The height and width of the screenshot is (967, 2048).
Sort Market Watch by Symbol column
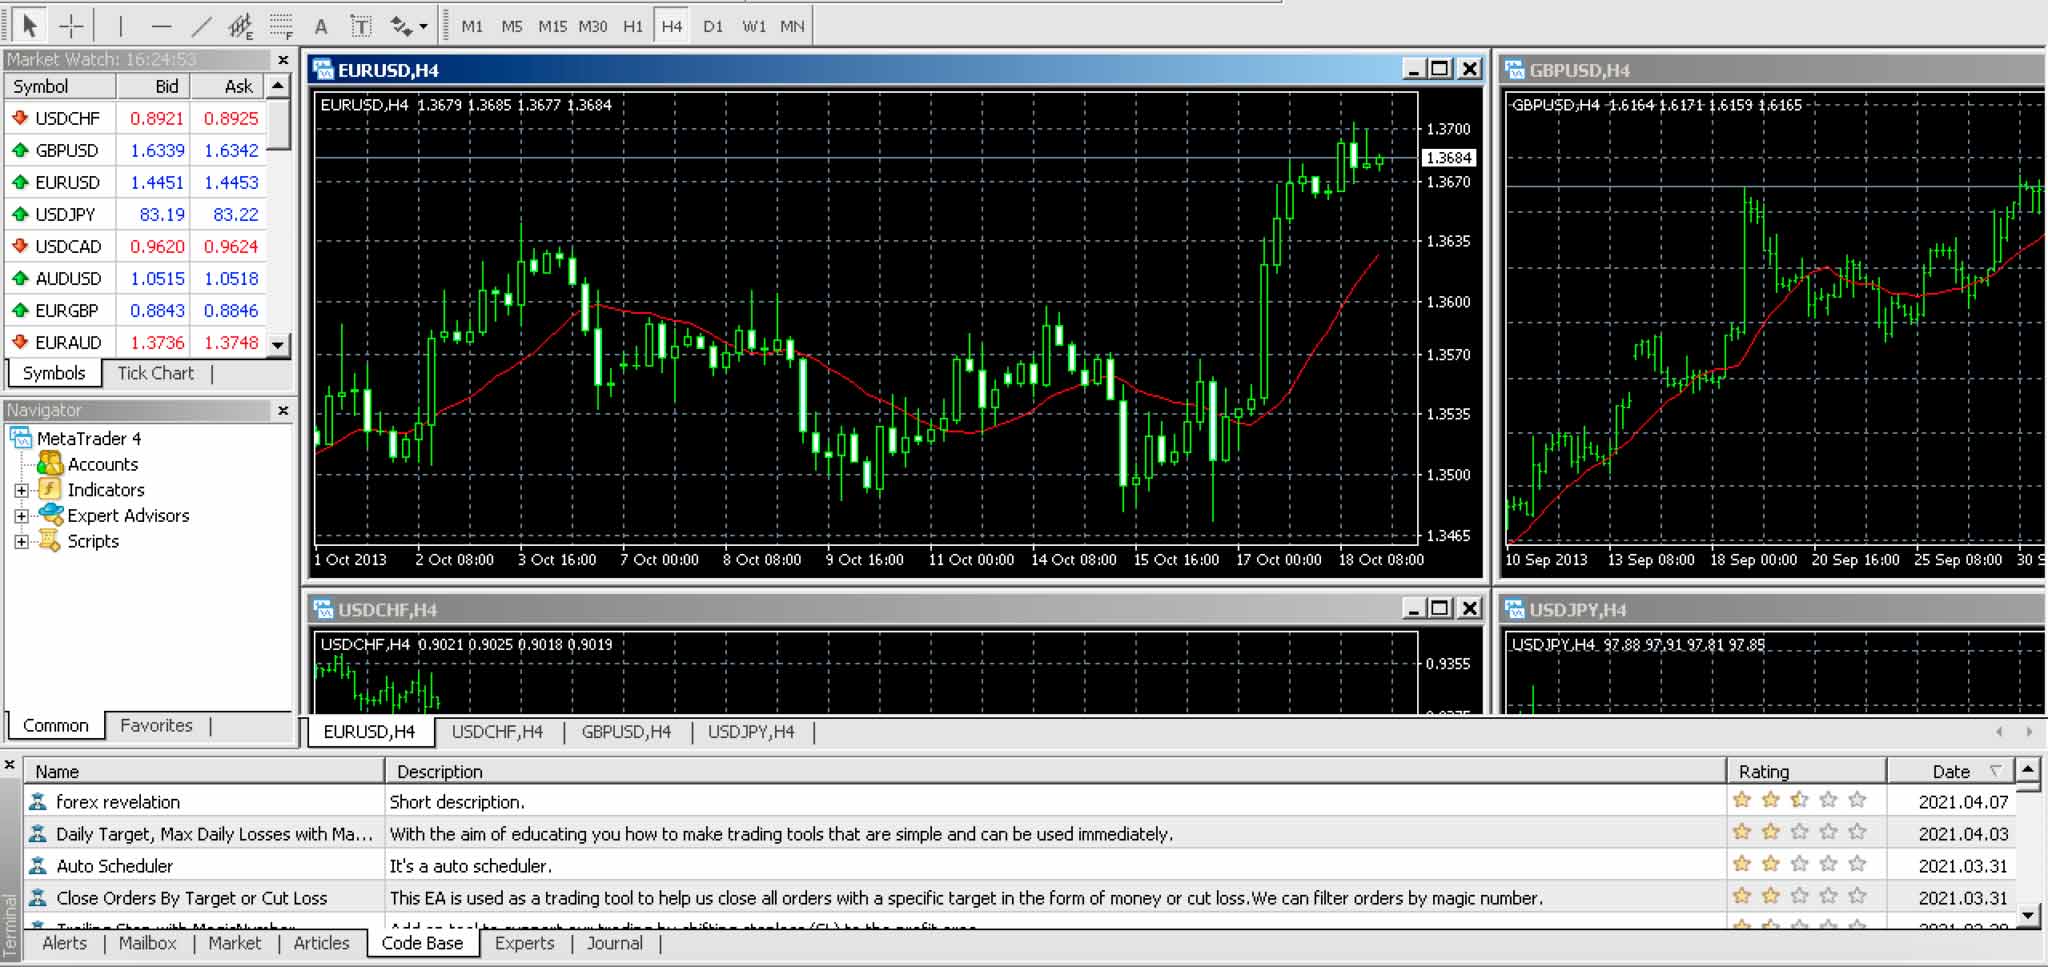[60, 86]
